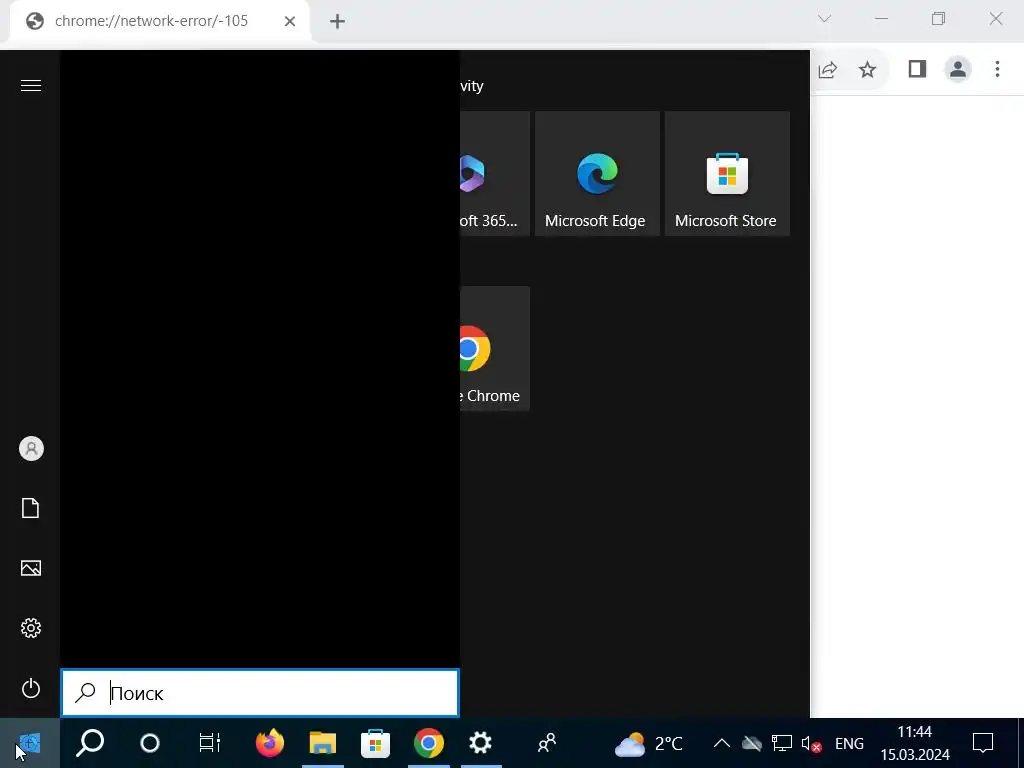Open the user account icon in Start menu

pos(31,449)
